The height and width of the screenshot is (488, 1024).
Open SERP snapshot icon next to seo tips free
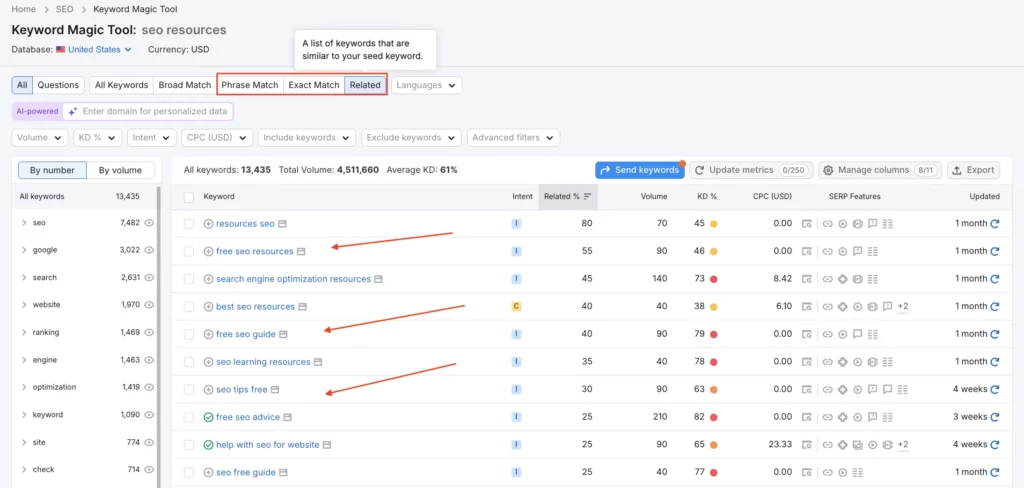coord(275,389)
